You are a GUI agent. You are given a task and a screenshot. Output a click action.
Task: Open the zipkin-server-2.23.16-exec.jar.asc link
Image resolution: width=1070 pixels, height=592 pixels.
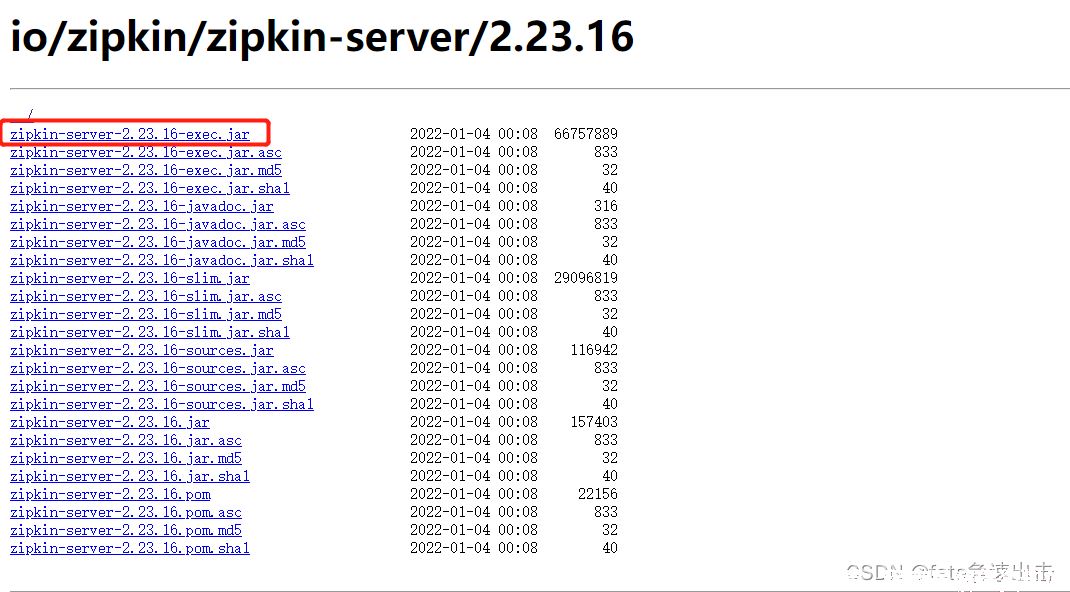tap(145, 152)
